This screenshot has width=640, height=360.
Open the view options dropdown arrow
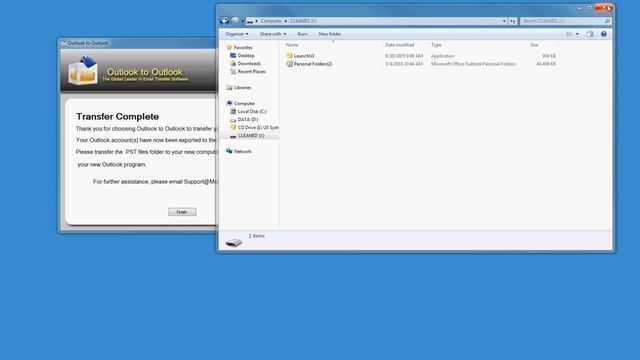pos(577,34)
